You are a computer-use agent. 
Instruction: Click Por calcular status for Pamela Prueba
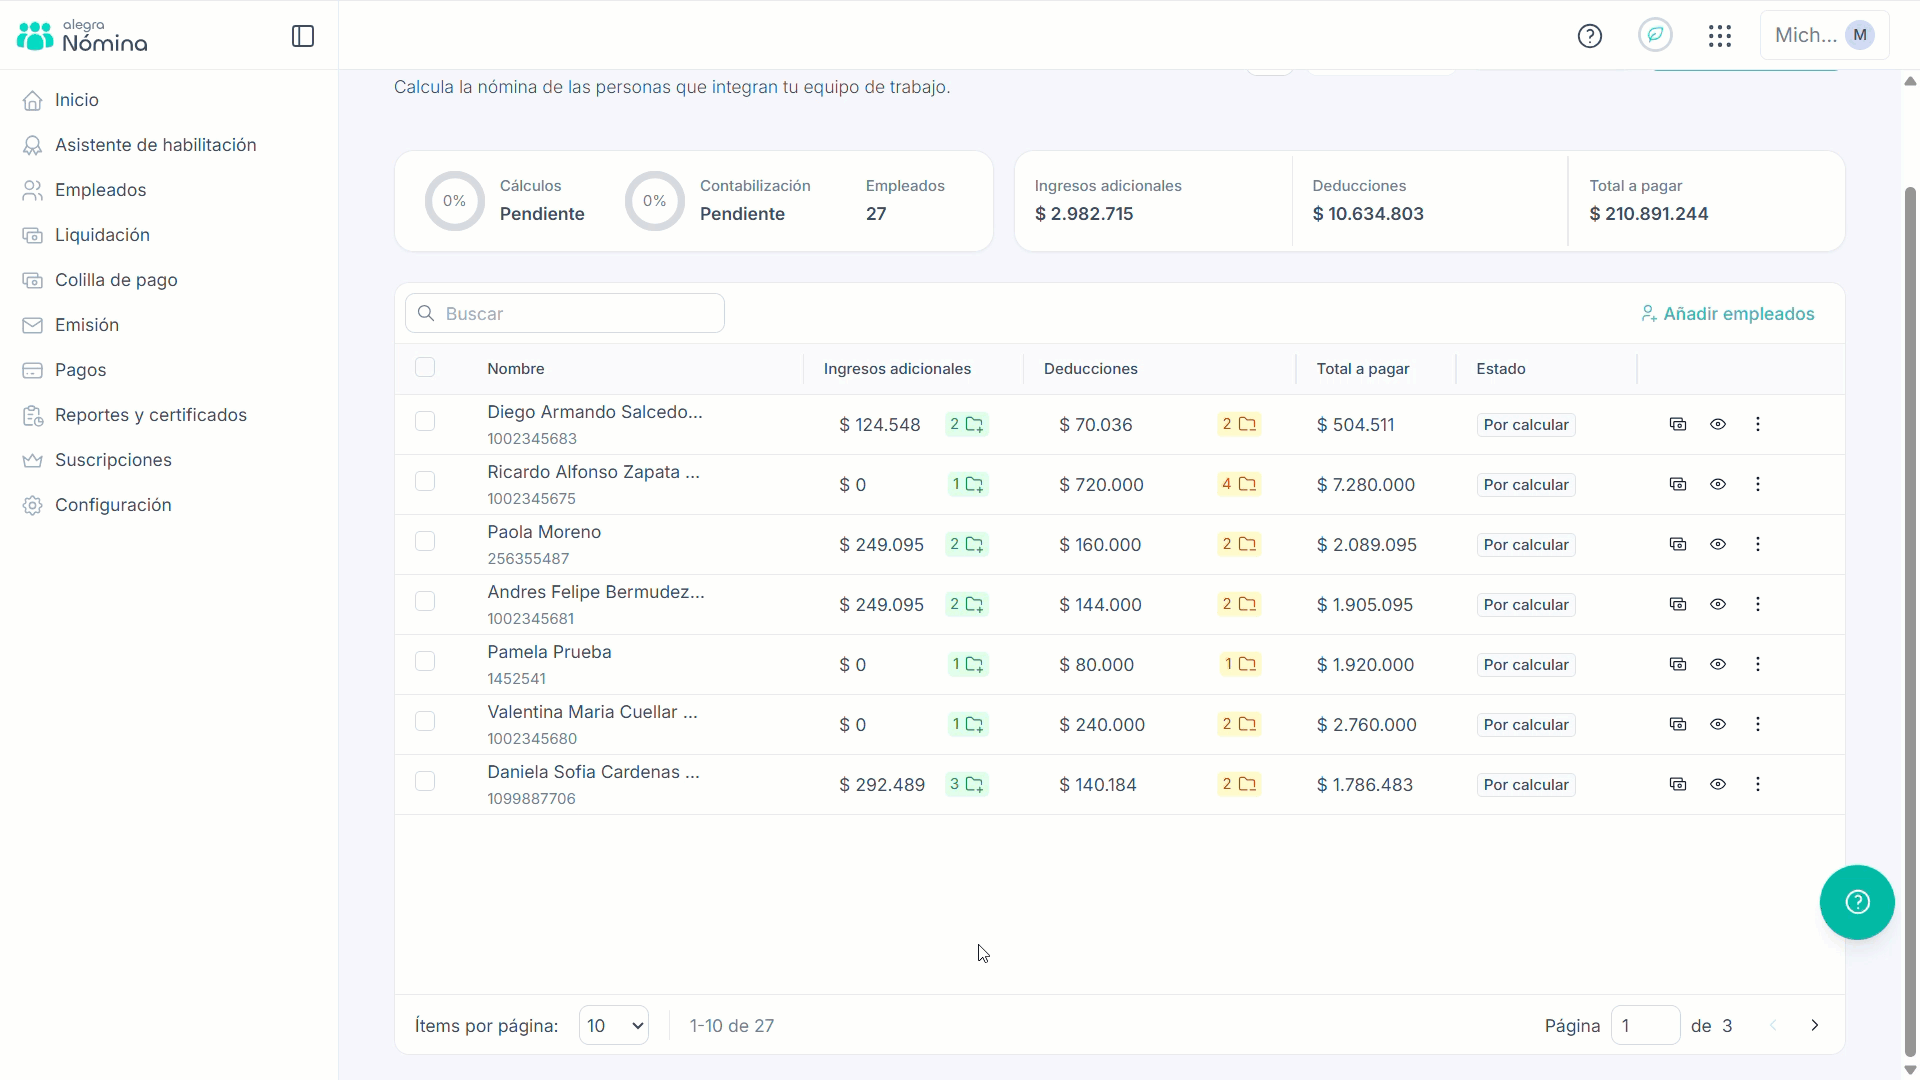(x=1526, y=665)
